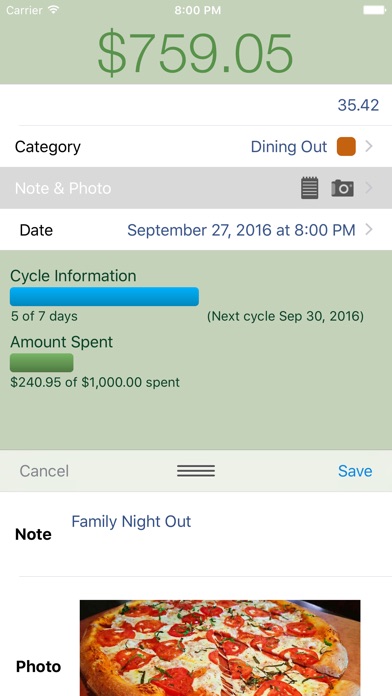The image size is (392, 696).
Task: Tap the green Amount Spent progress bar
Action: click(x=42, y=363)
